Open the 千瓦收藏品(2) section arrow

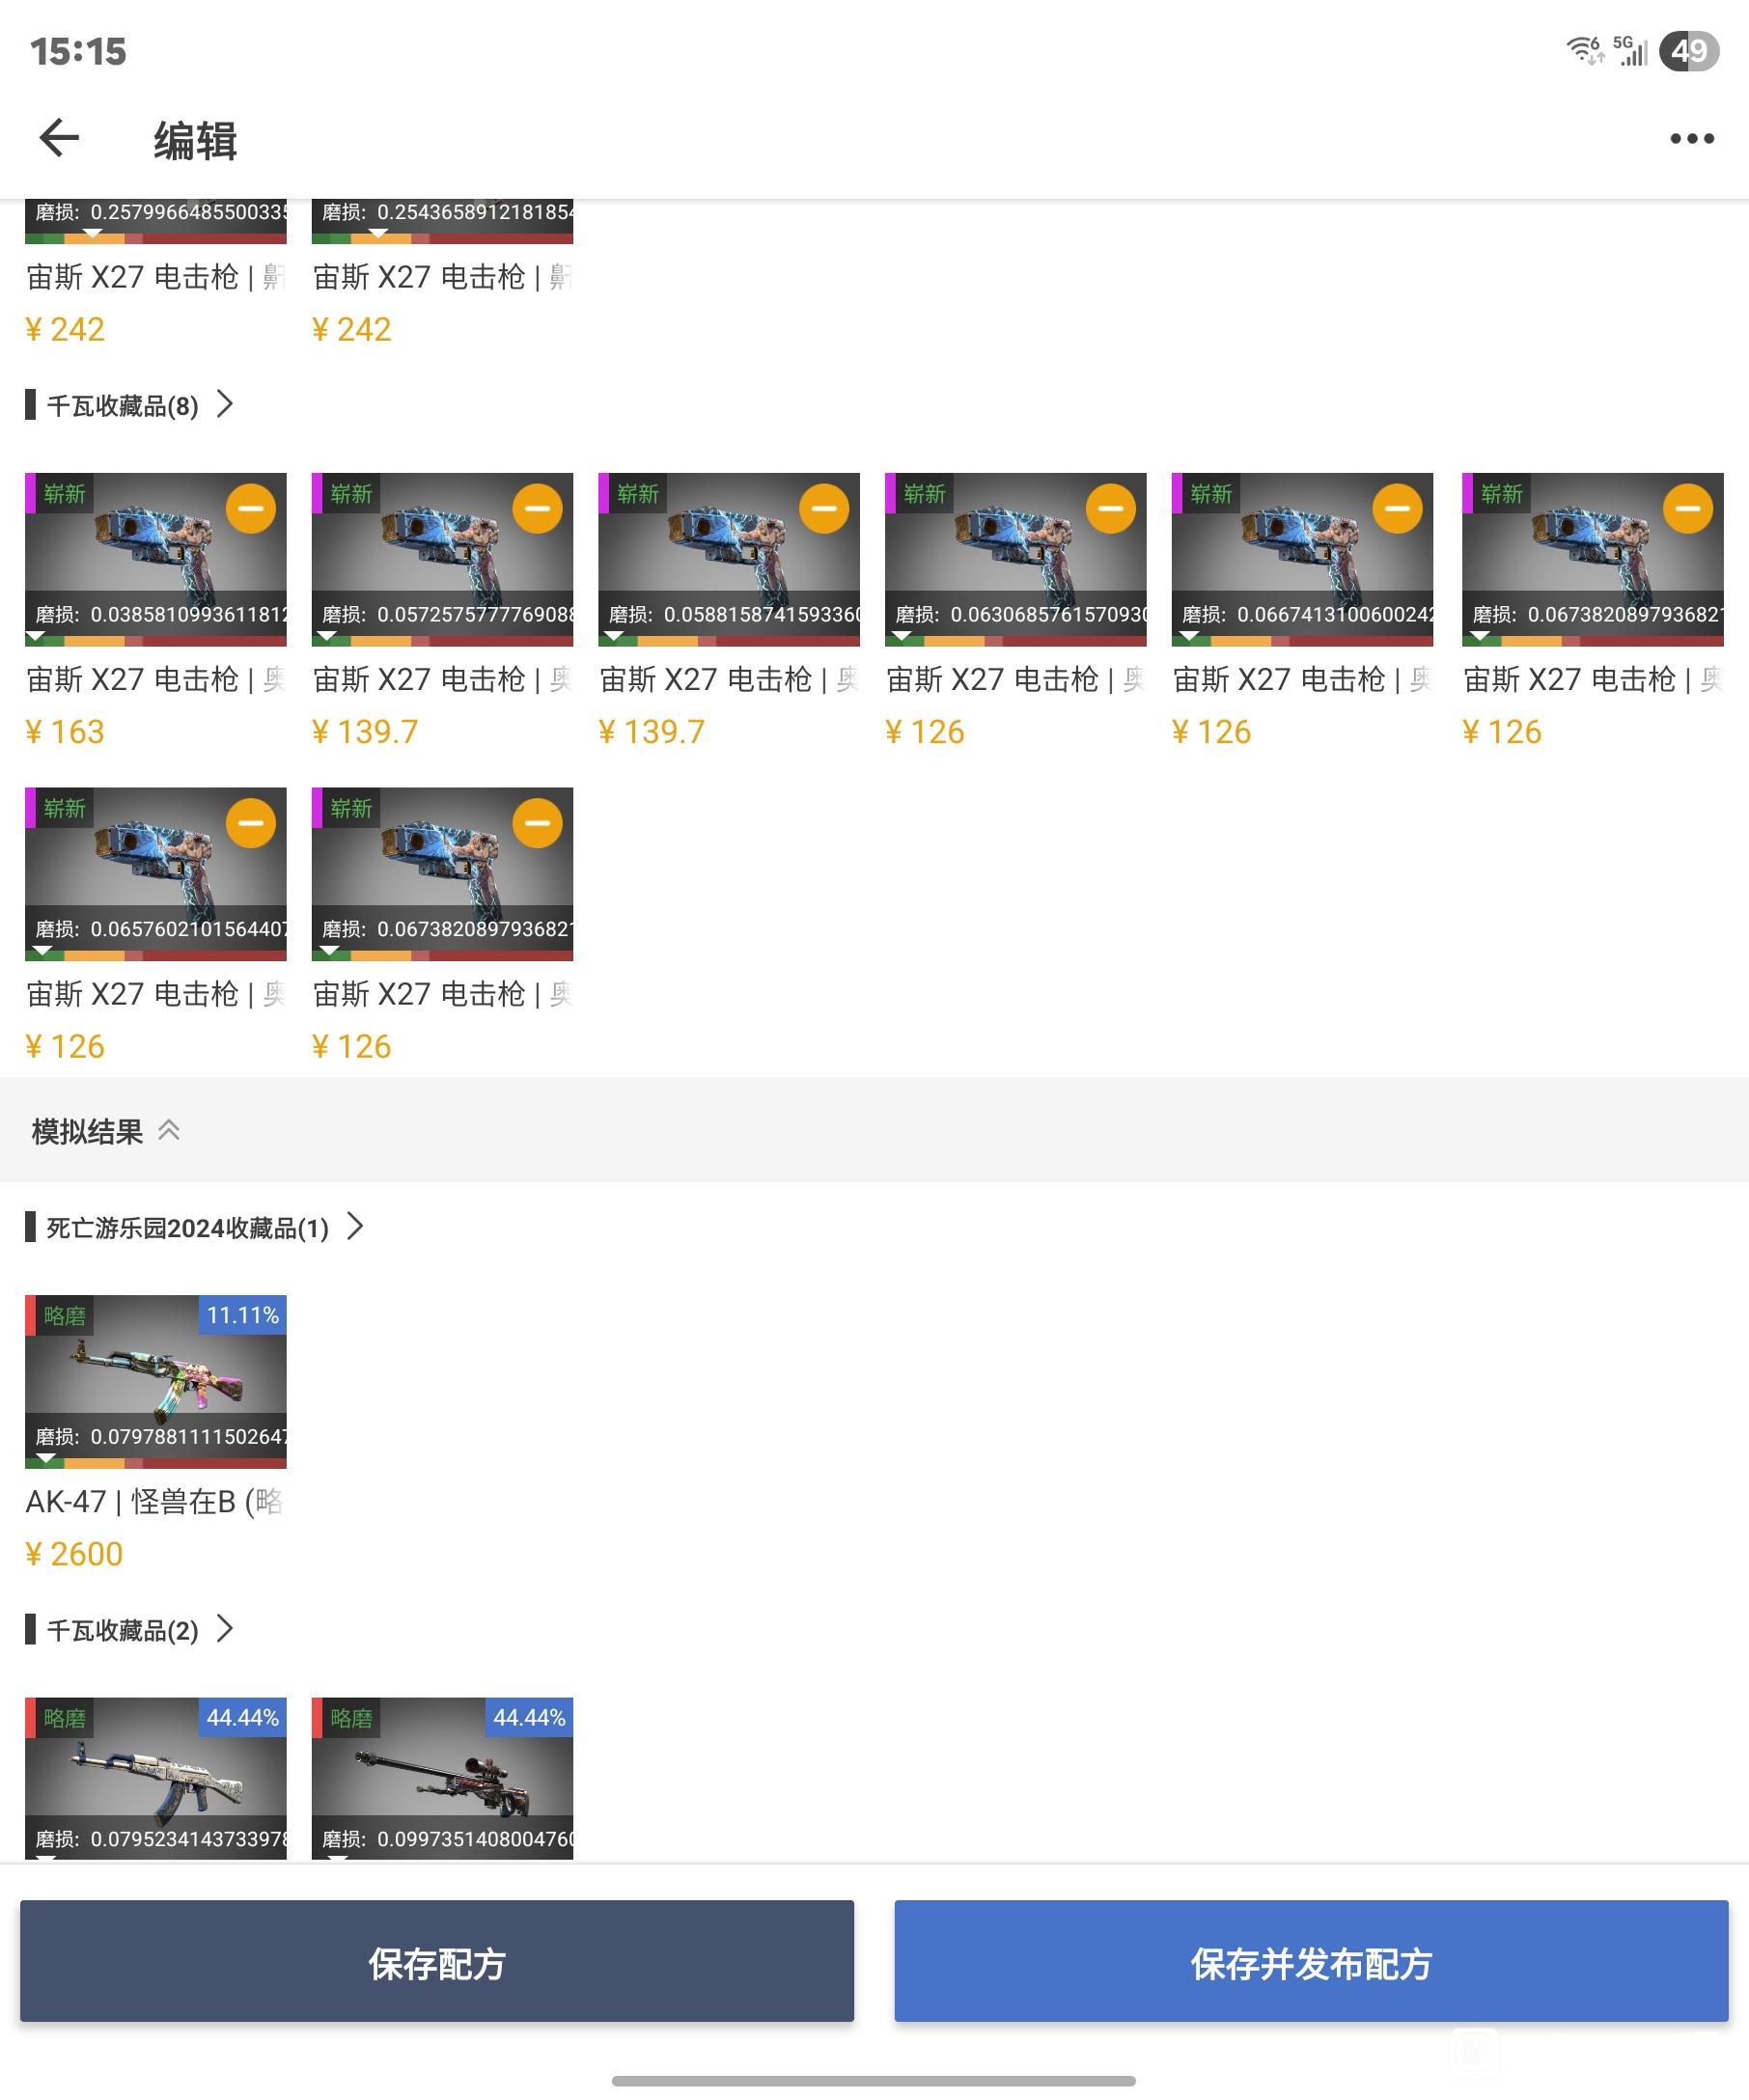[225, 1630]
